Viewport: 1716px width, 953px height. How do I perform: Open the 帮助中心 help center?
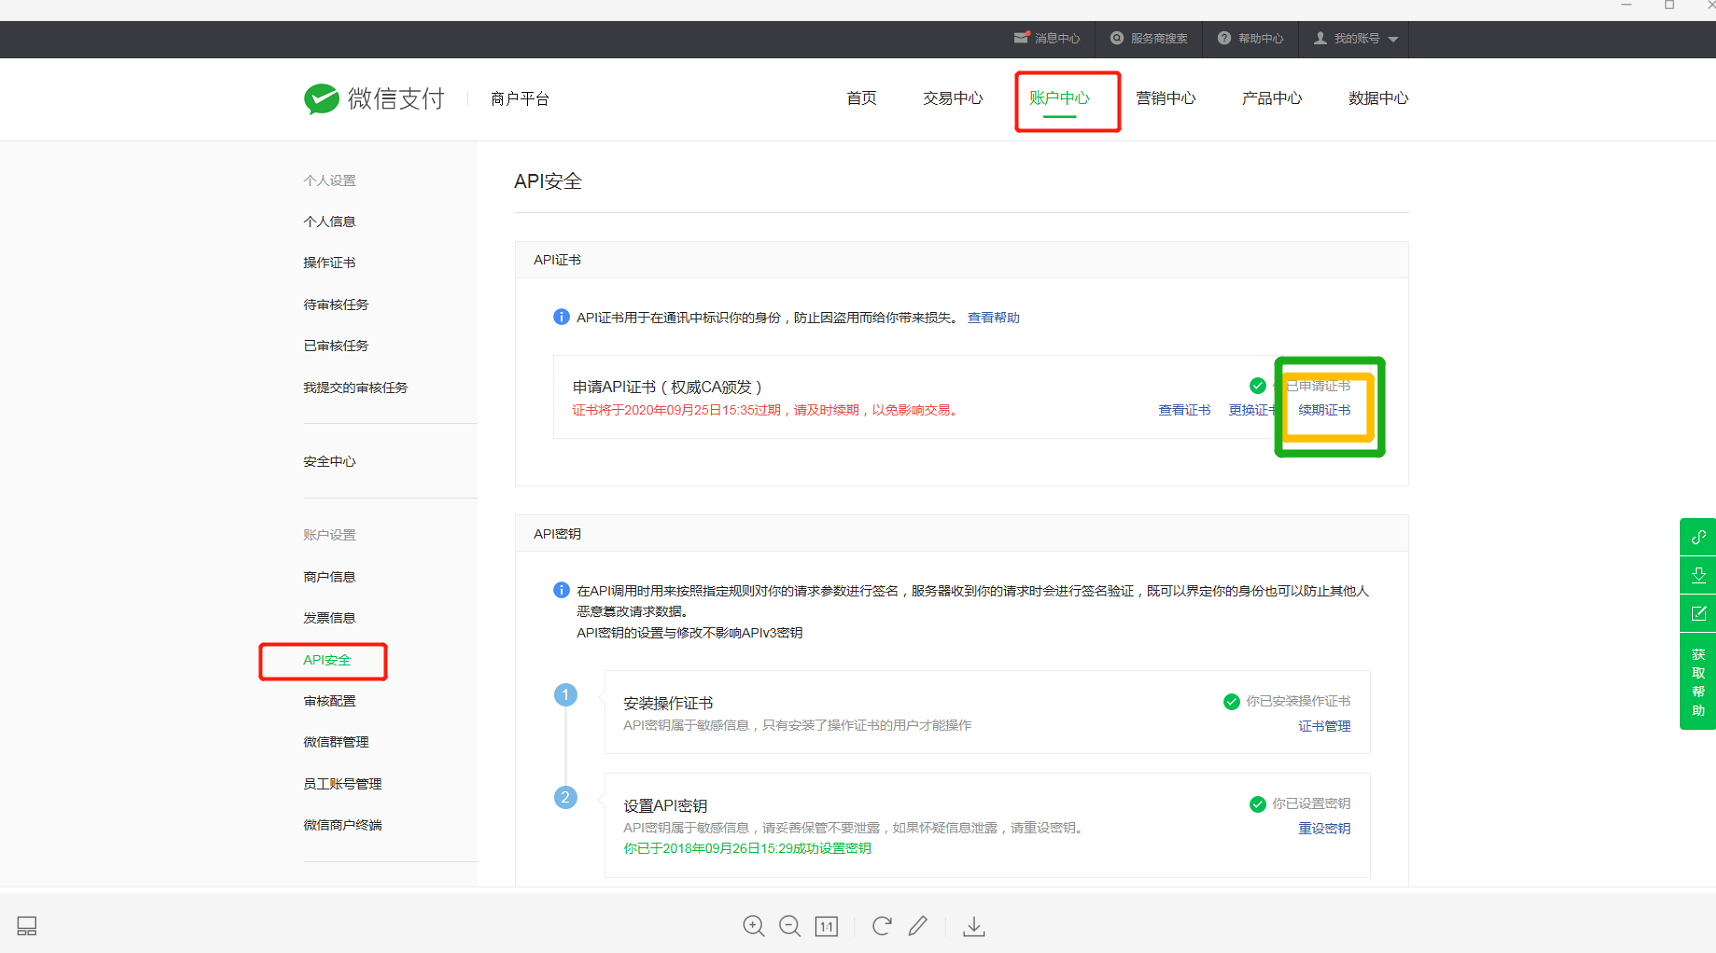point(1250,39)
